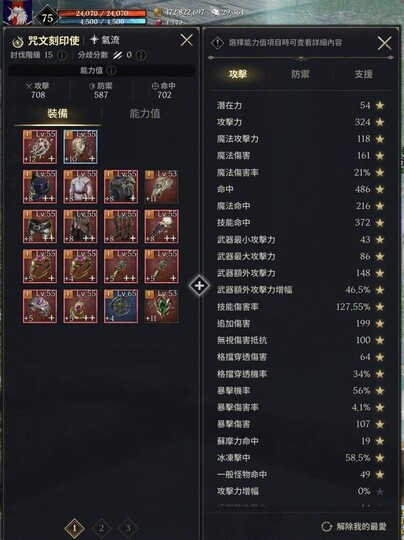Viewport: 404px width, 540px height.
Task: Open the Lv.65 blue +4 equipment item
Action: (121, 306)
